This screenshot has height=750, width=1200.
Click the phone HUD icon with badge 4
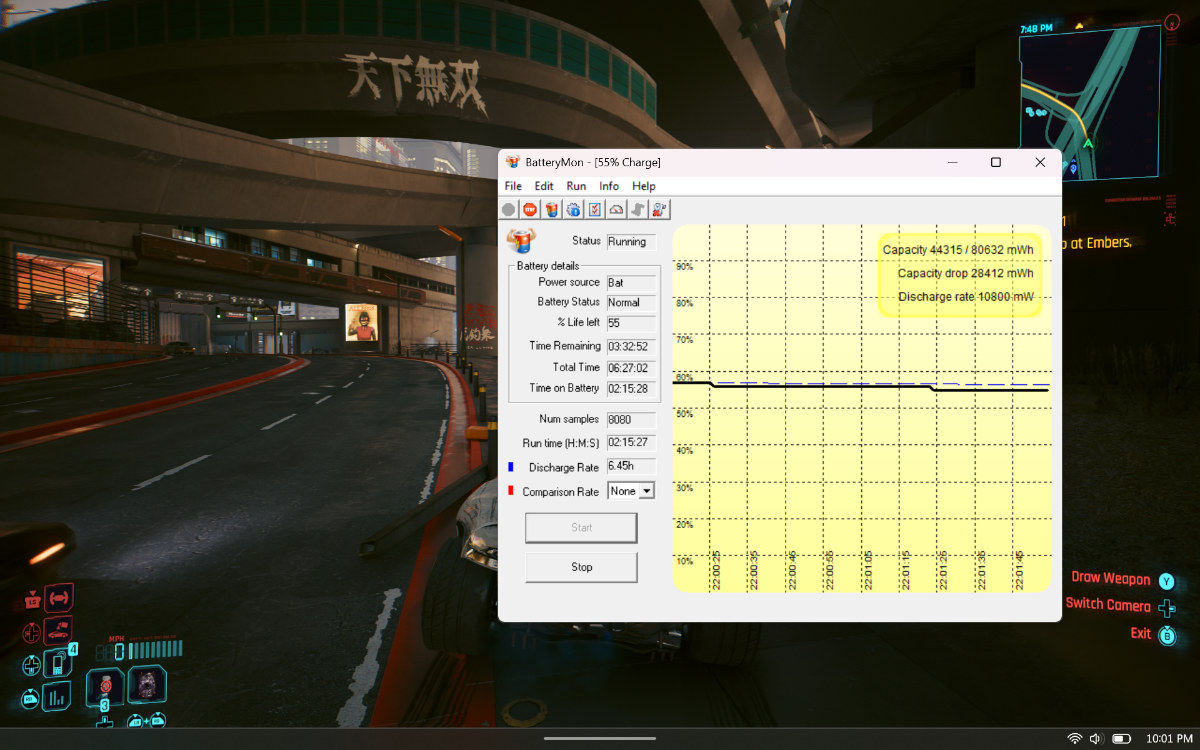tap(59, 663)
